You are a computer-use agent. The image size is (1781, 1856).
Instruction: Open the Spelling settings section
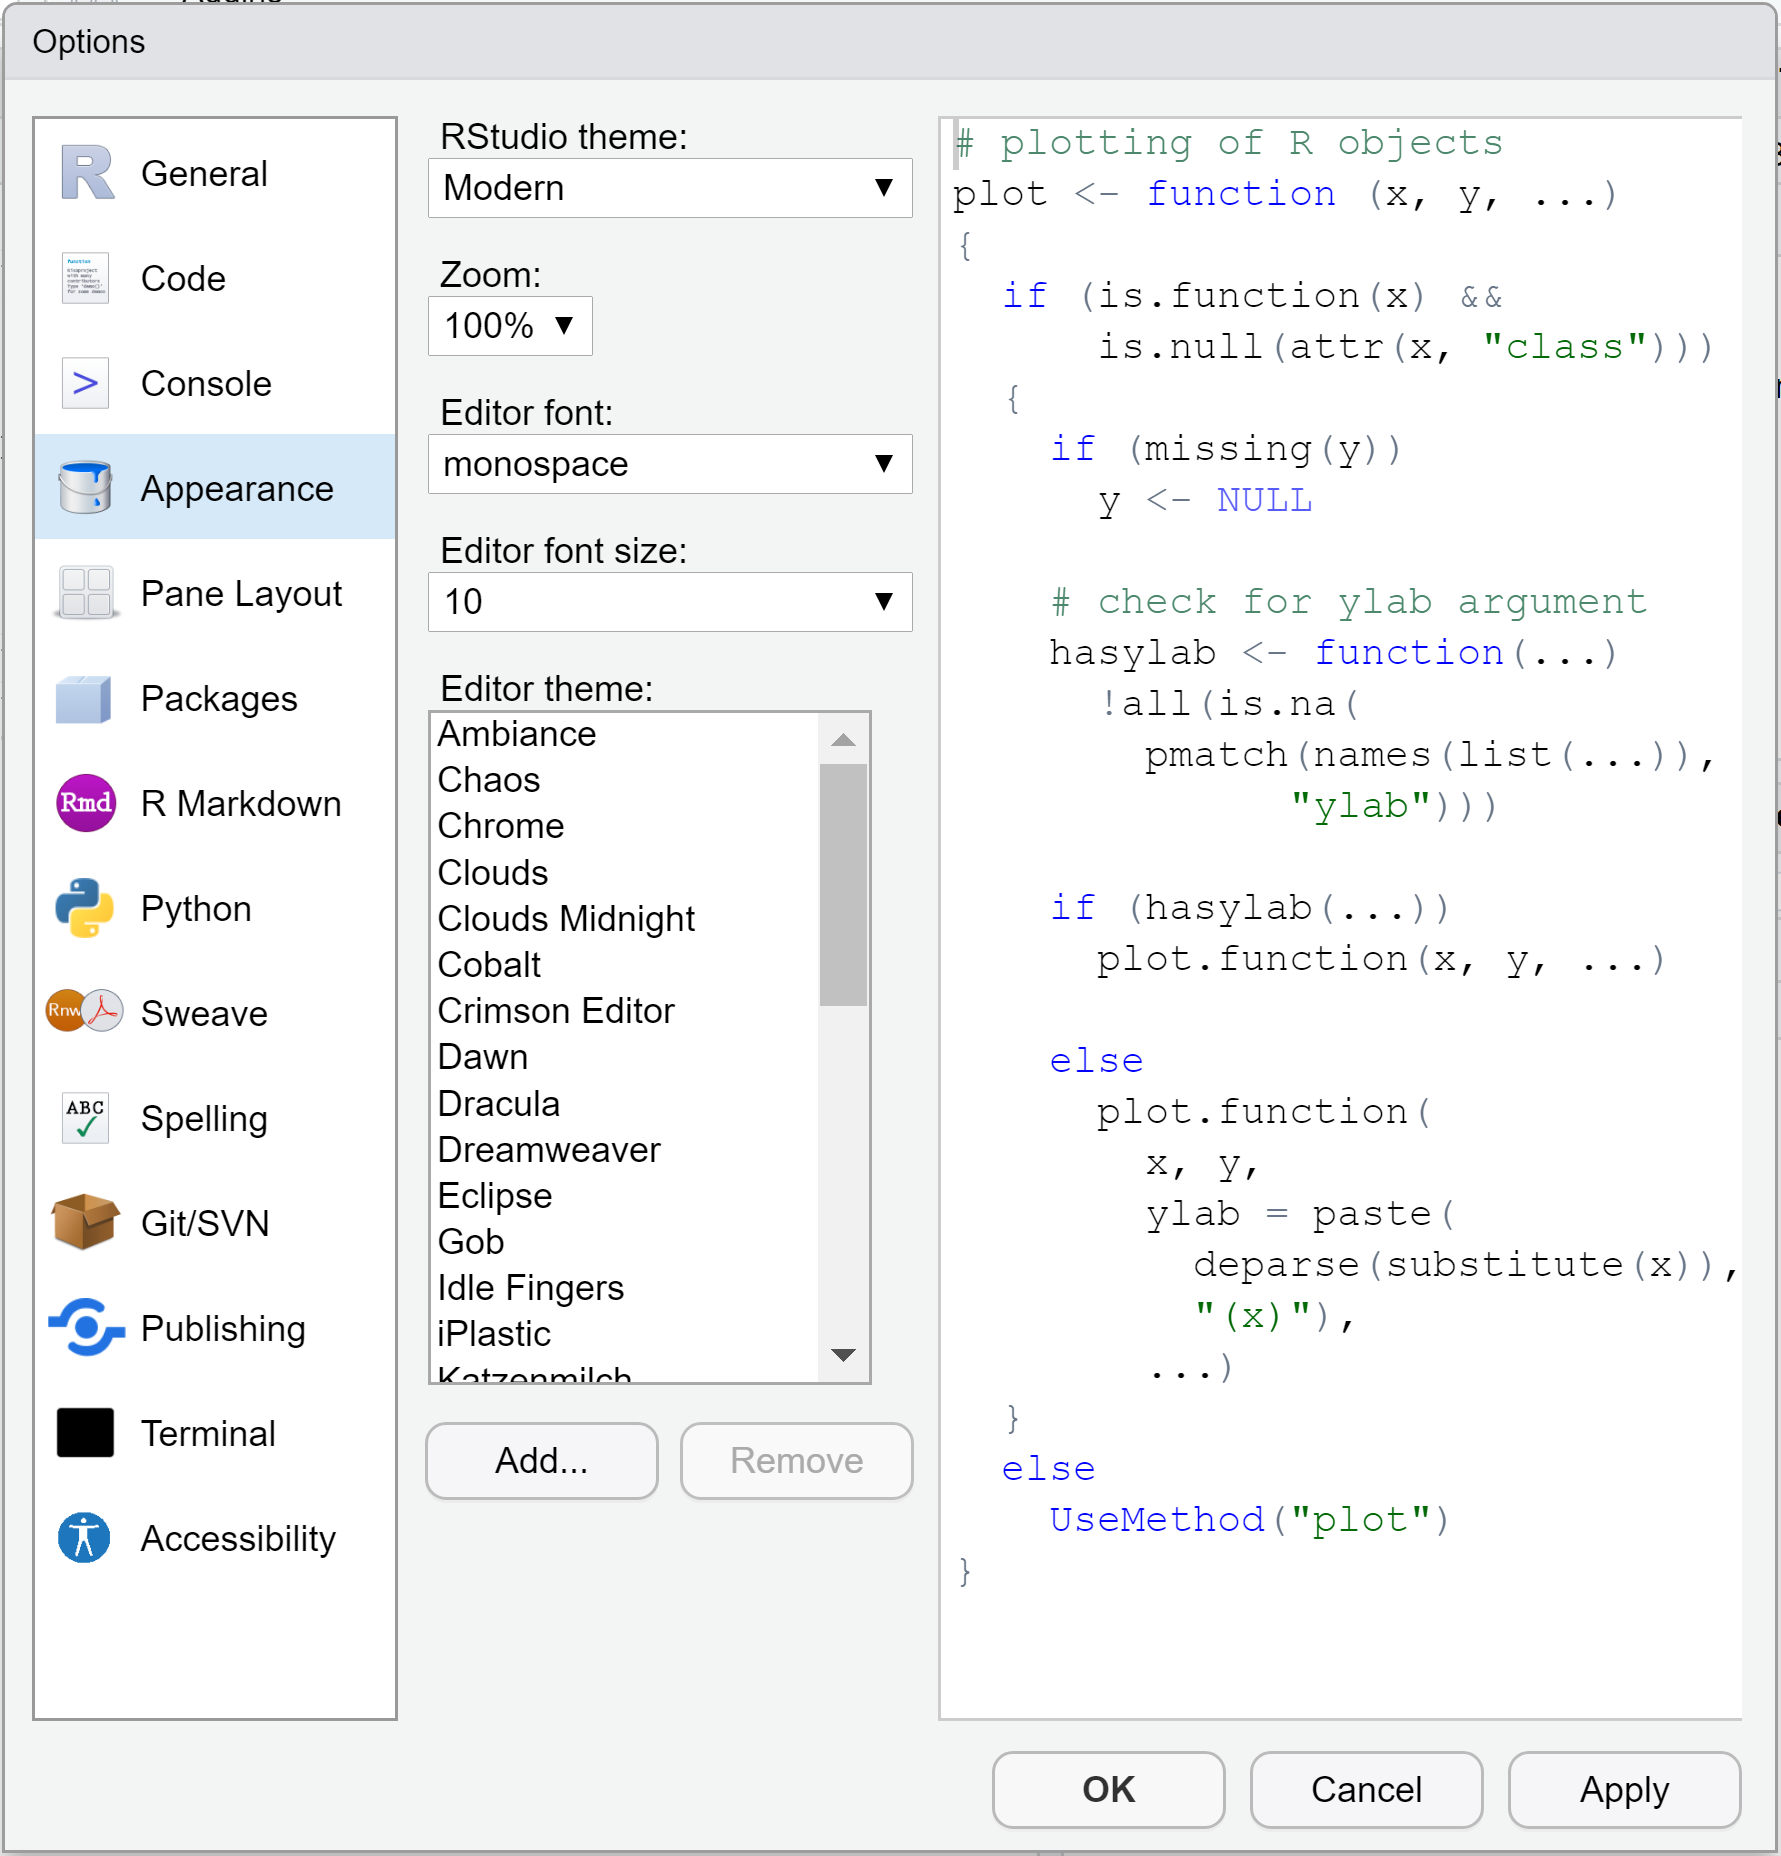click(x=216, y=1118)
